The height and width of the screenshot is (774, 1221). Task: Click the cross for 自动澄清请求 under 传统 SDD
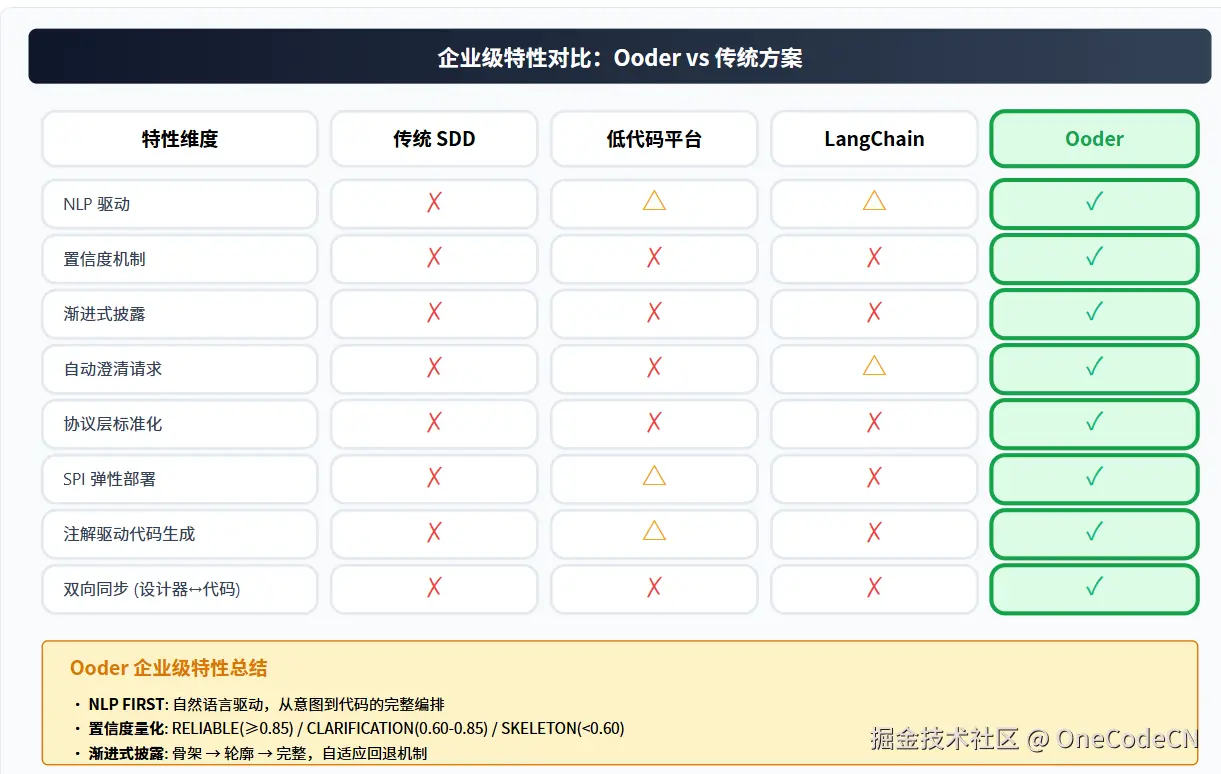(x=434, y=368)
